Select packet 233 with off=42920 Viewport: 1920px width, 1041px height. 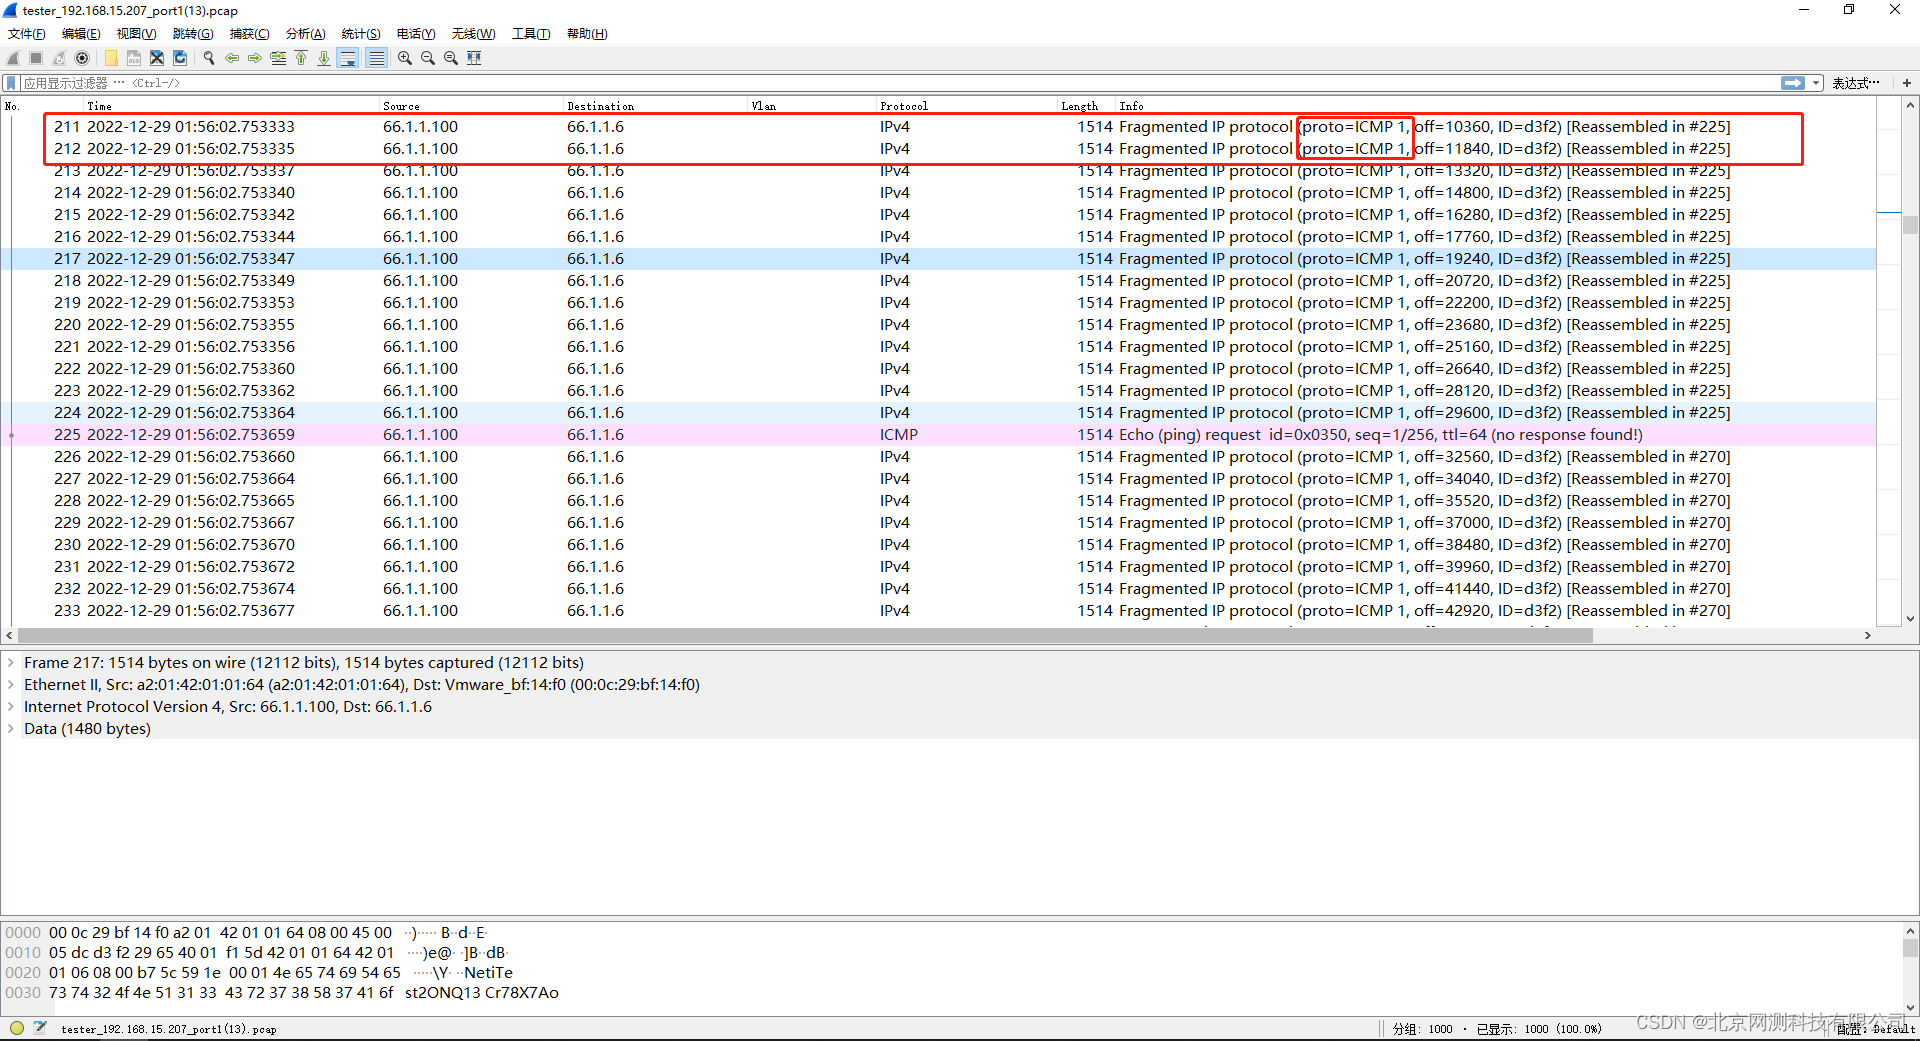point(938,611)
